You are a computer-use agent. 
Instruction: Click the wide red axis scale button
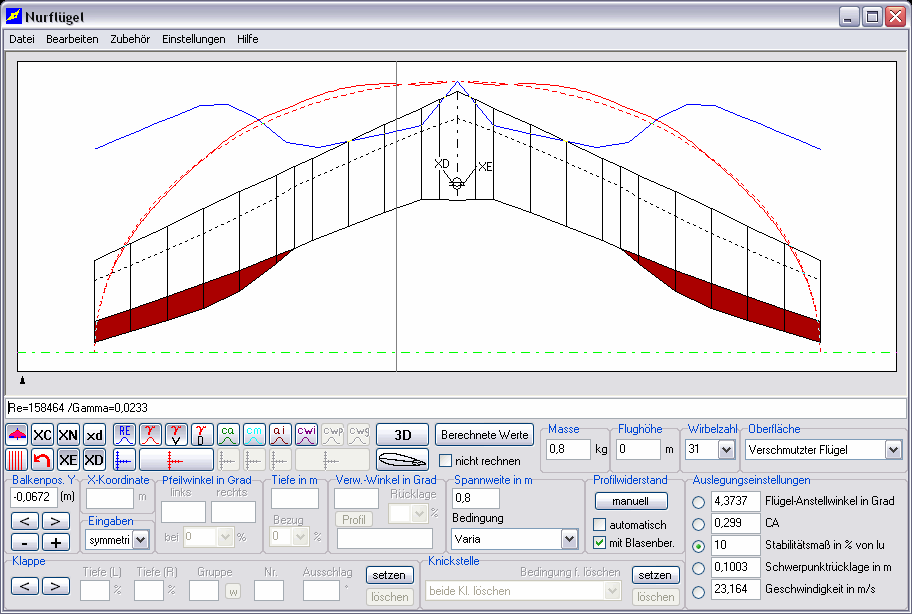tap(176, 460)
